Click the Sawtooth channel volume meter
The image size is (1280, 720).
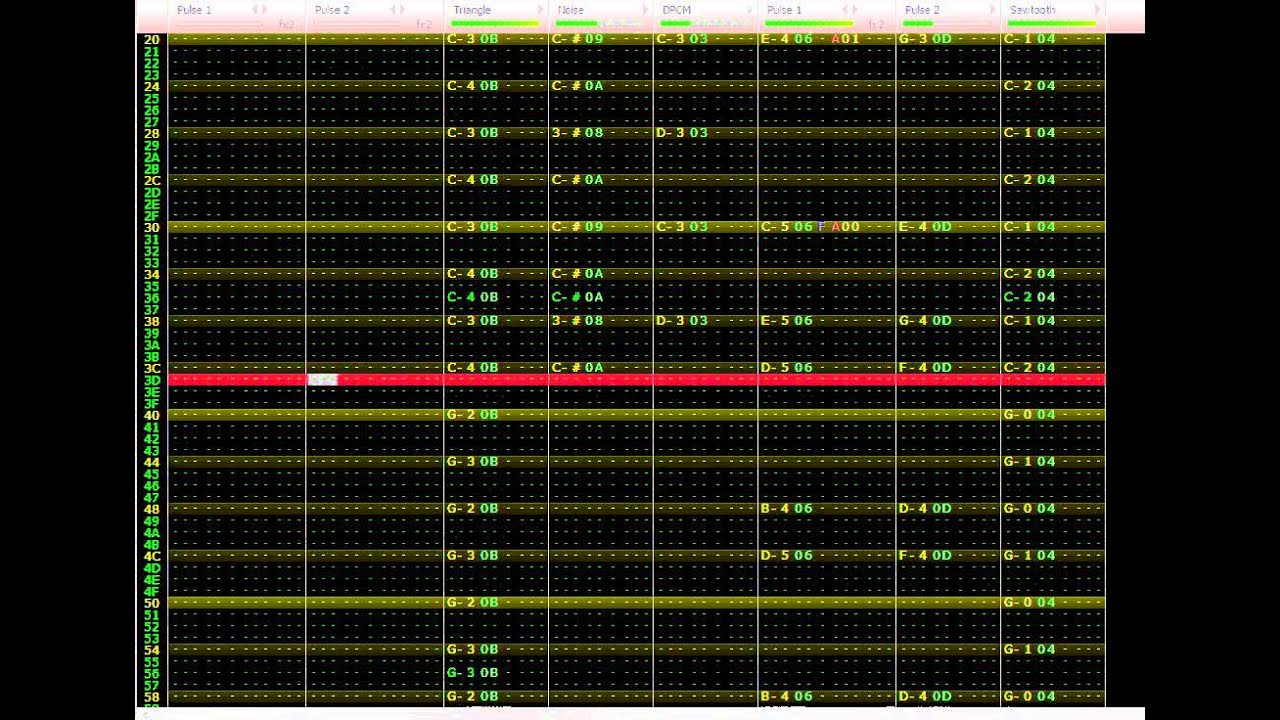pyautogui.click(x=1051, y=22)
